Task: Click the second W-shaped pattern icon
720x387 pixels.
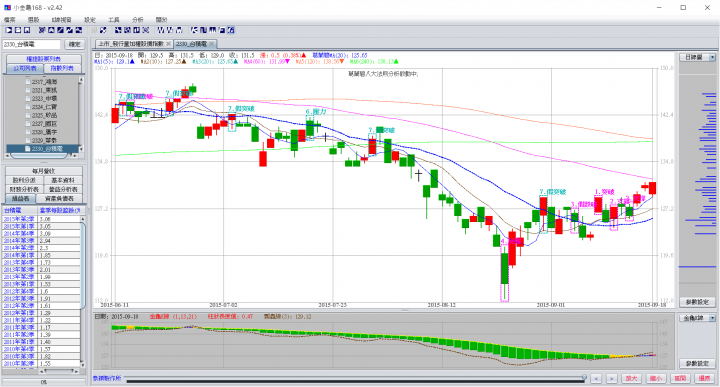Action: 170,30
